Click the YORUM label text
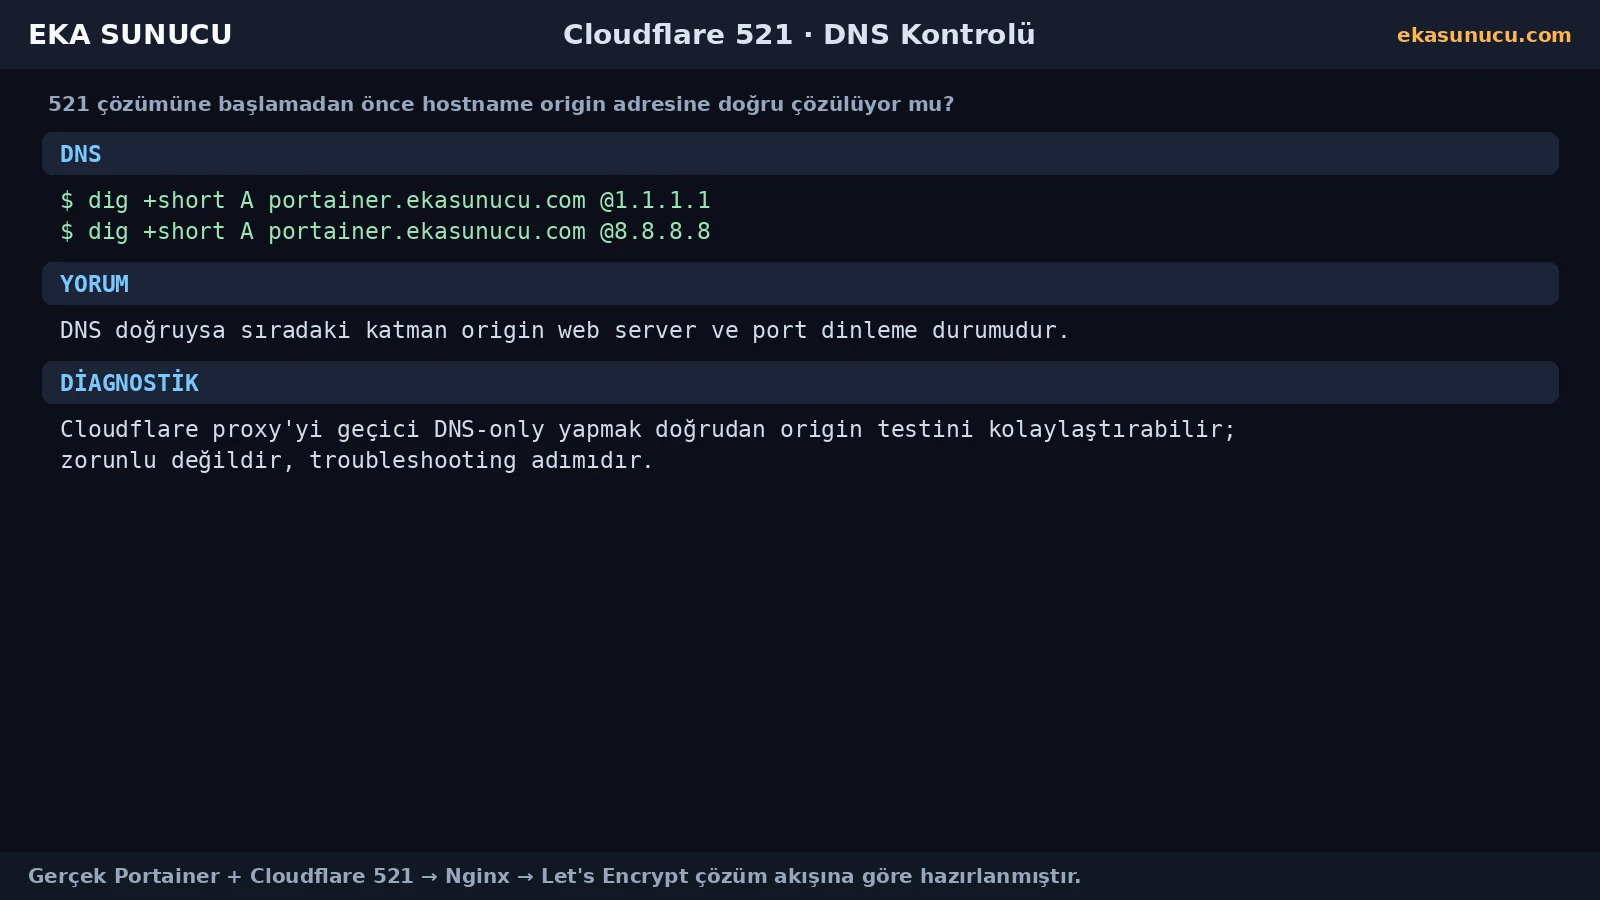This screenshot has height=900, width=1600. [94, 284]
